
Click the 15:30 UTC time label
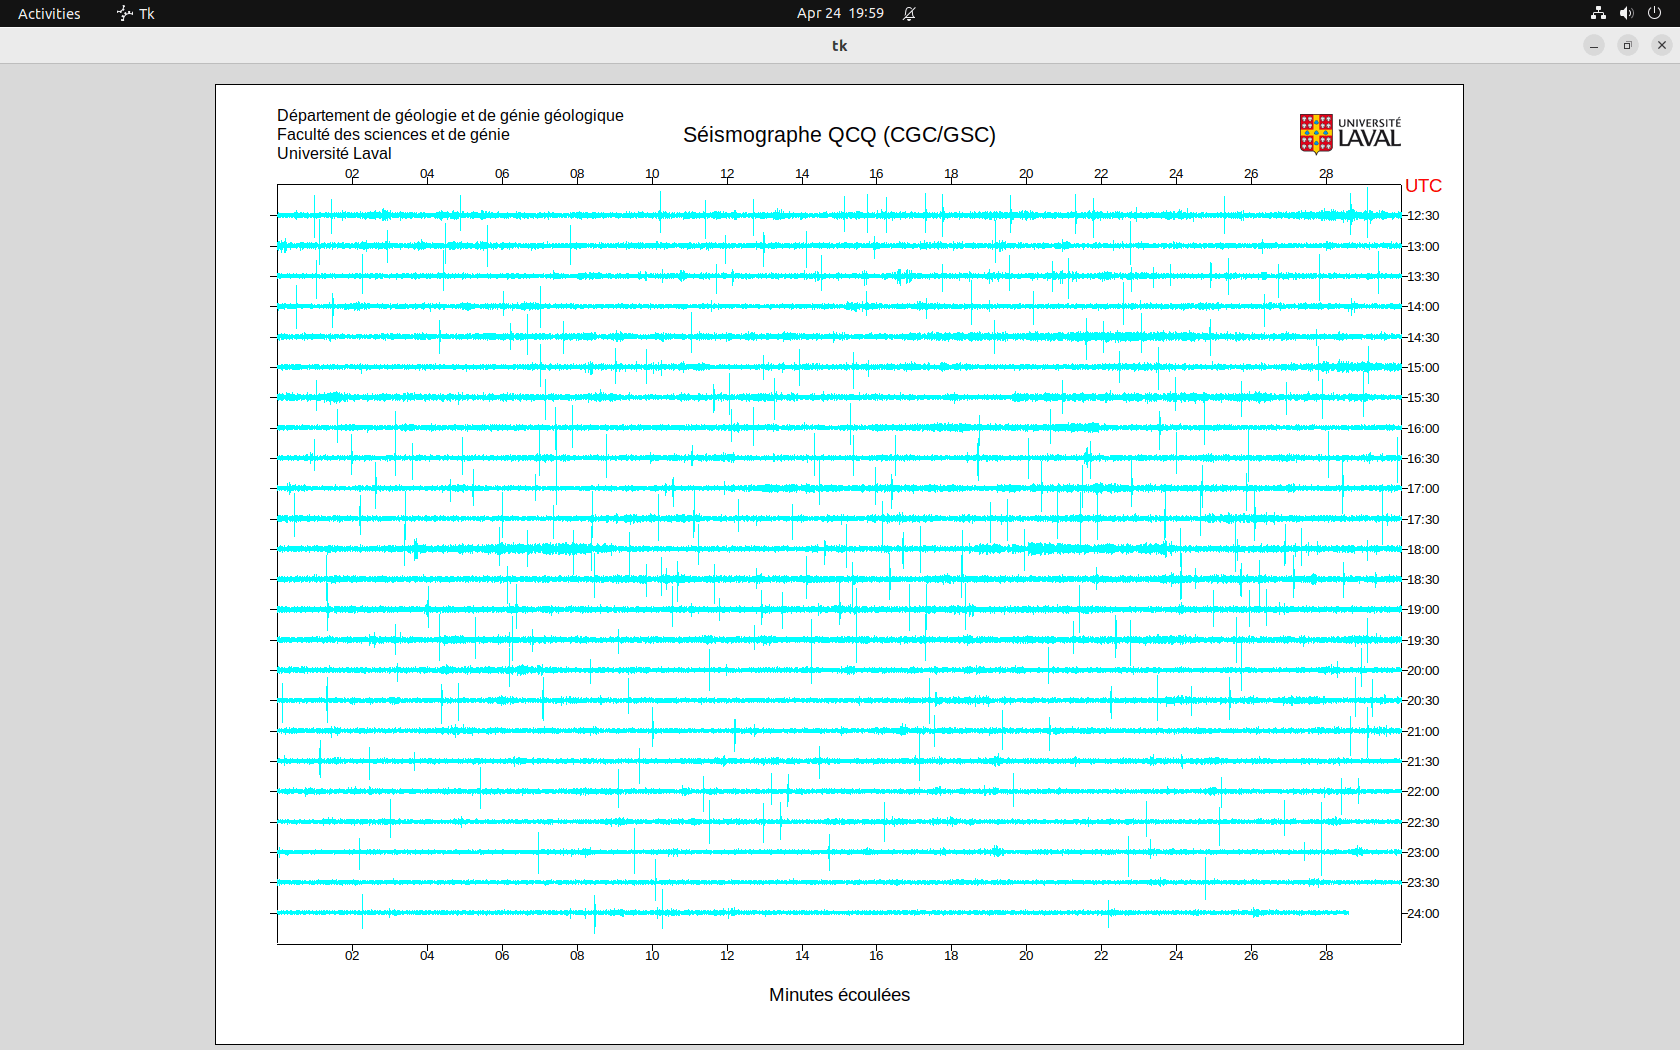1423,398
